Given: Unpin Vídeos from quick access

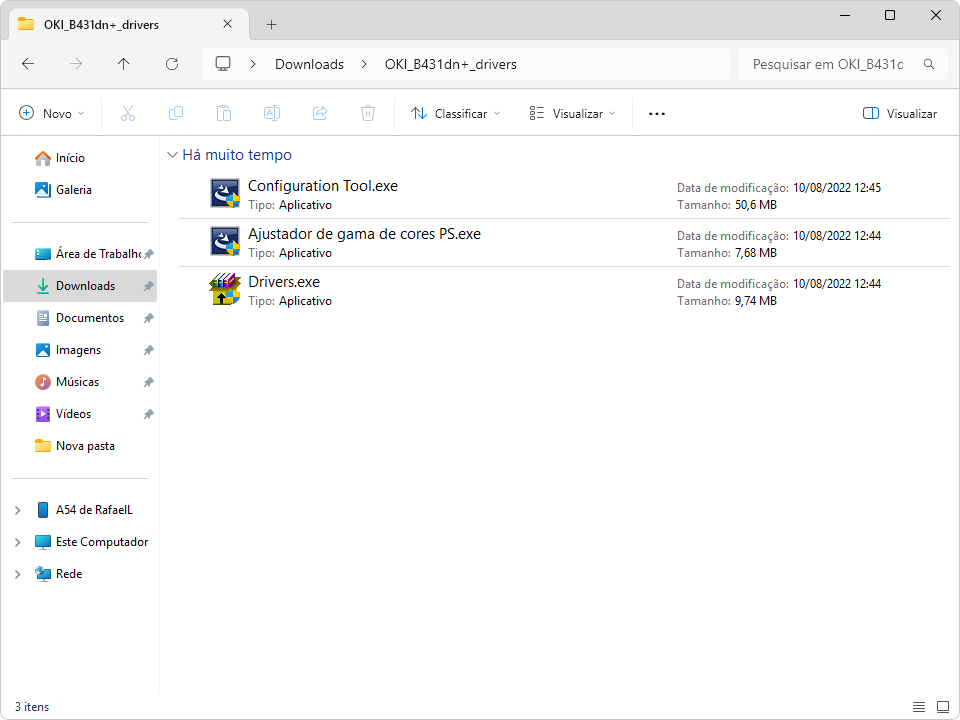Looking at the screenshot, I should tap(148, 414).
